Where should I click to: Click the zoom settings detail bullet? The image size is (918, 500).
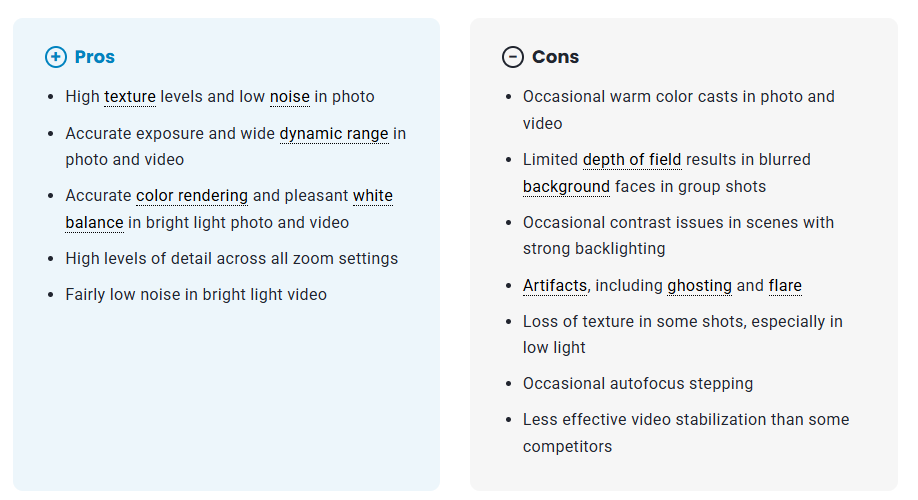232,259
